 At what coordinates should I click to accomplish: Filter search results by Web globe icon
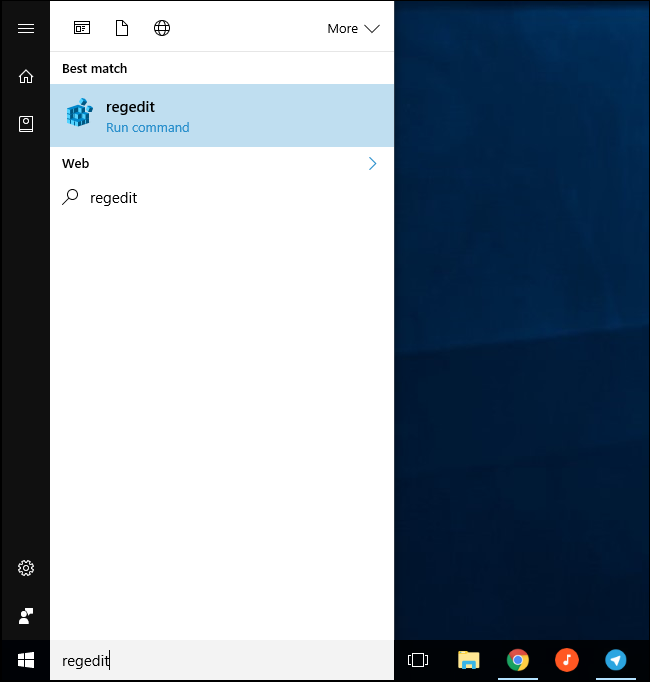pyautogui.click(x=162, y=28)
